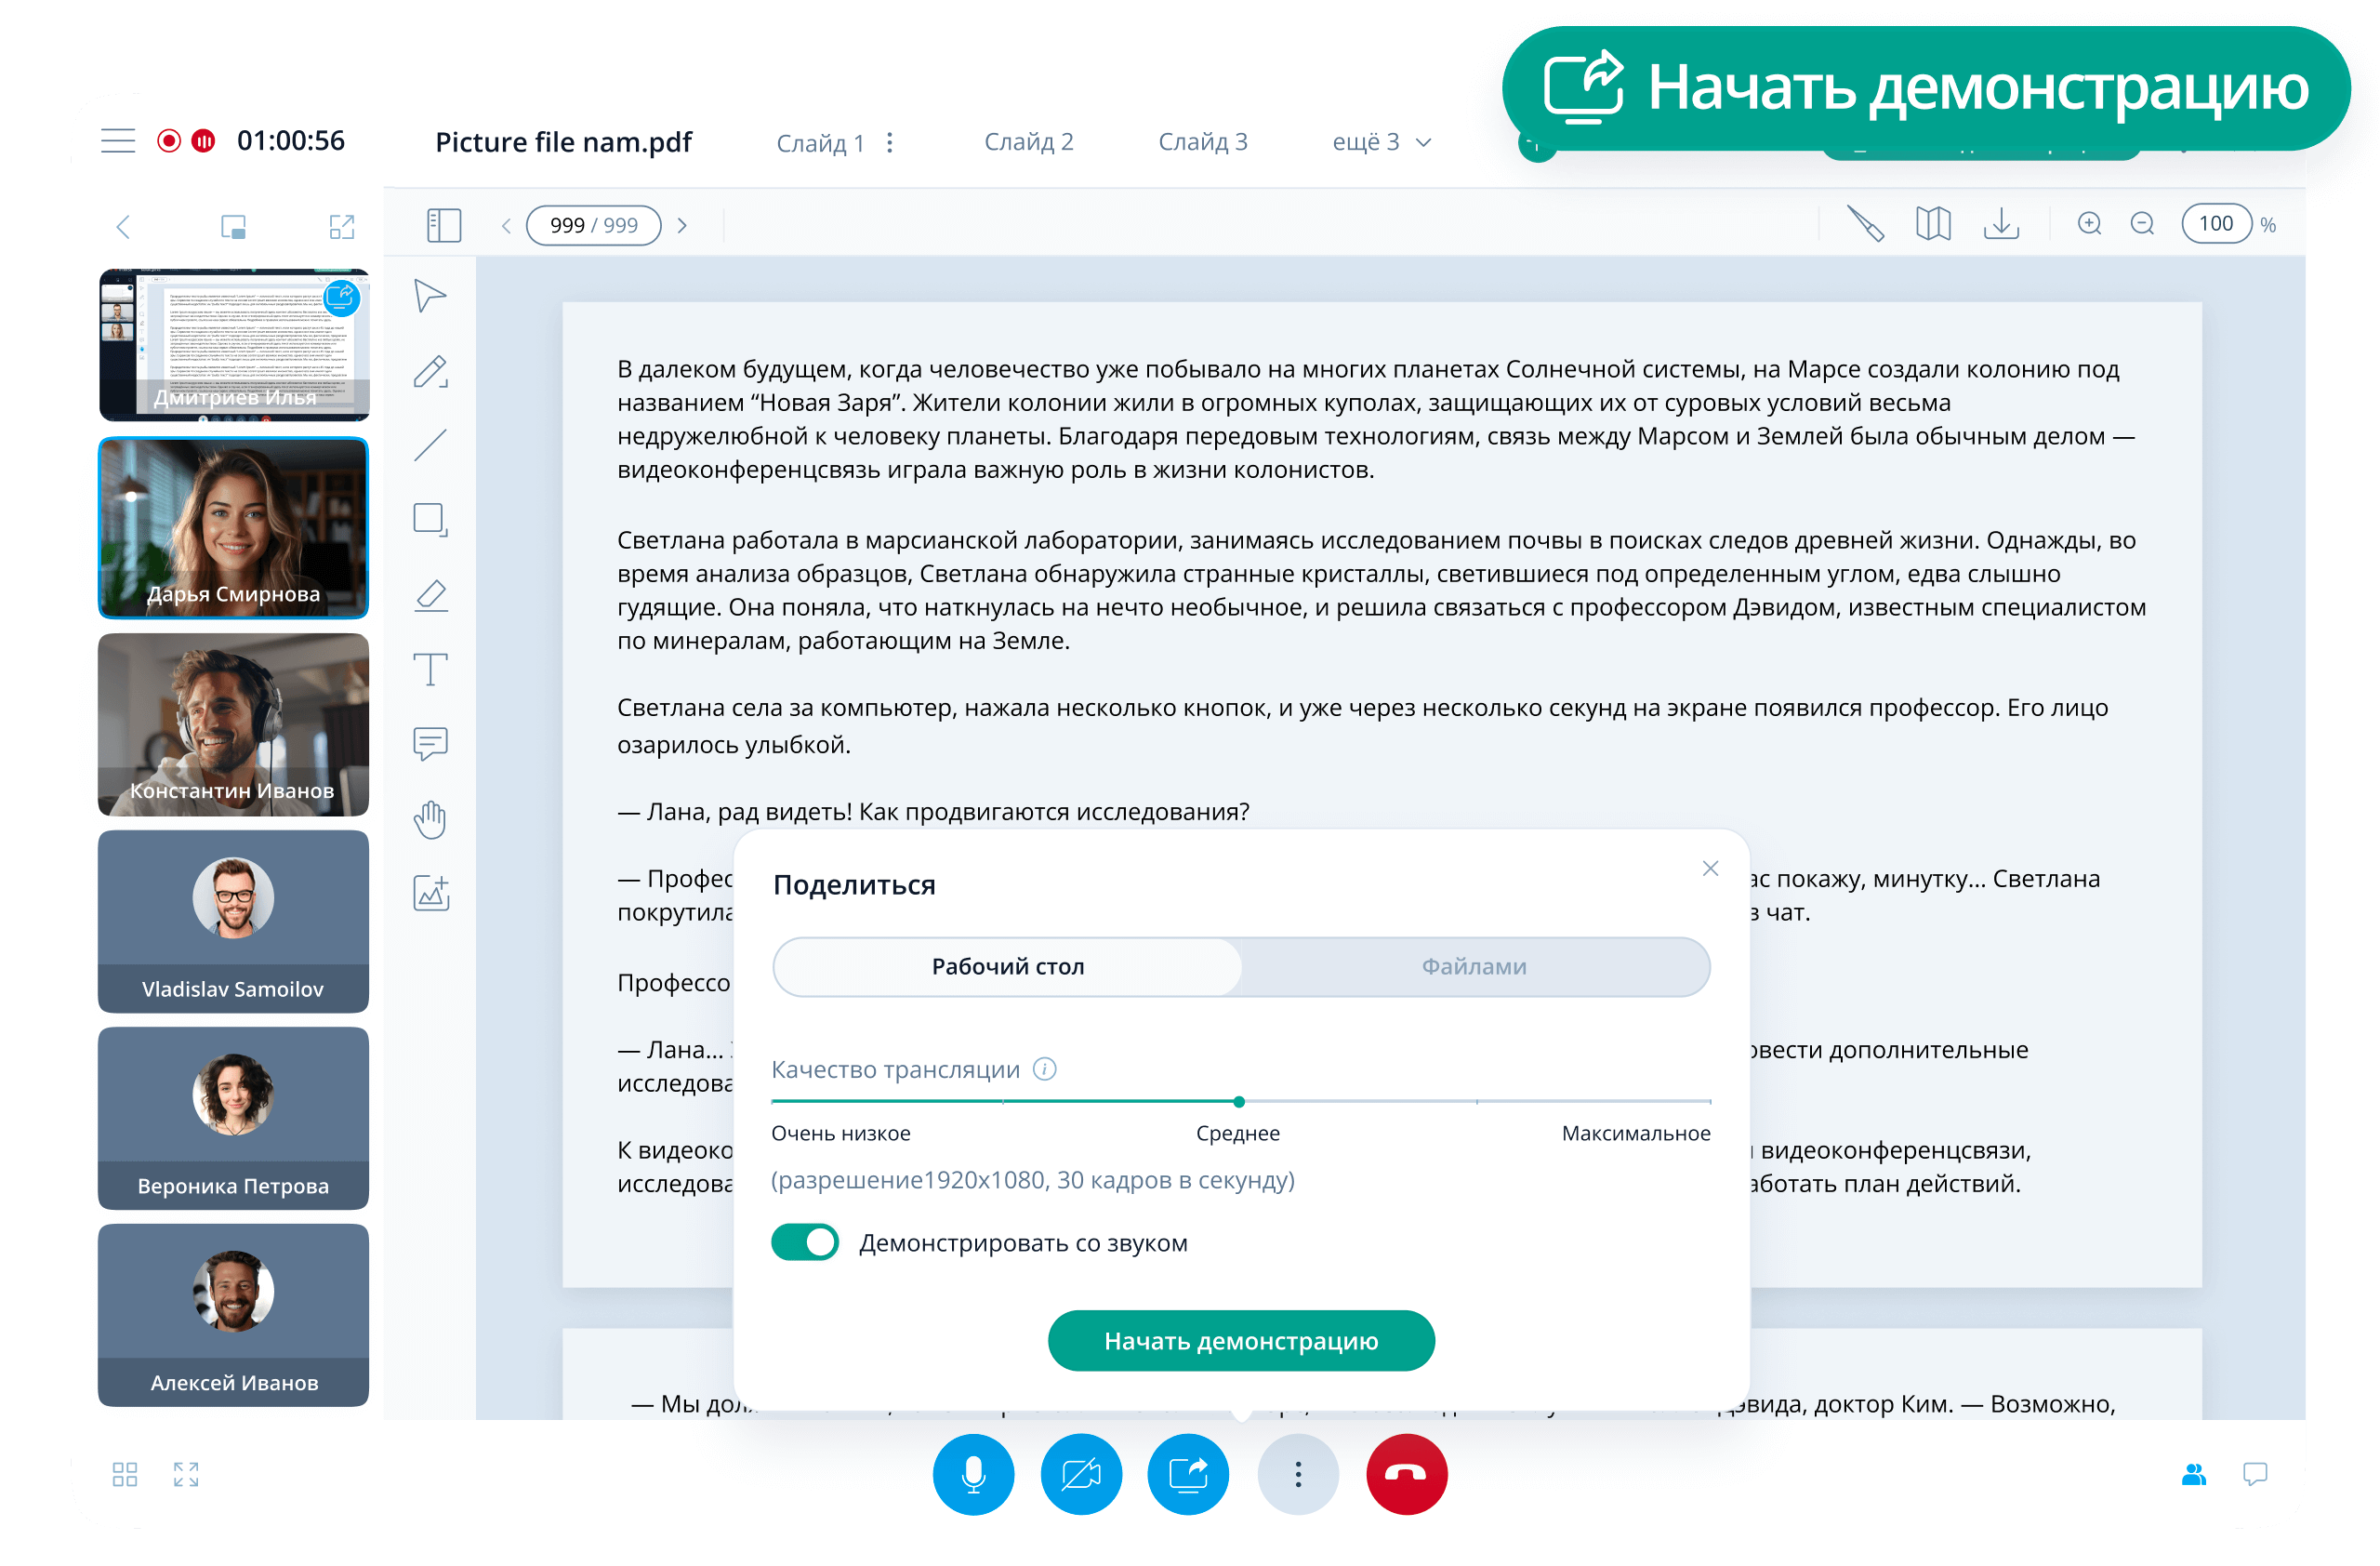The image size is (2380, 1566).
Task: Select Файлами sharing tab
Action: tap(1474, 966)
